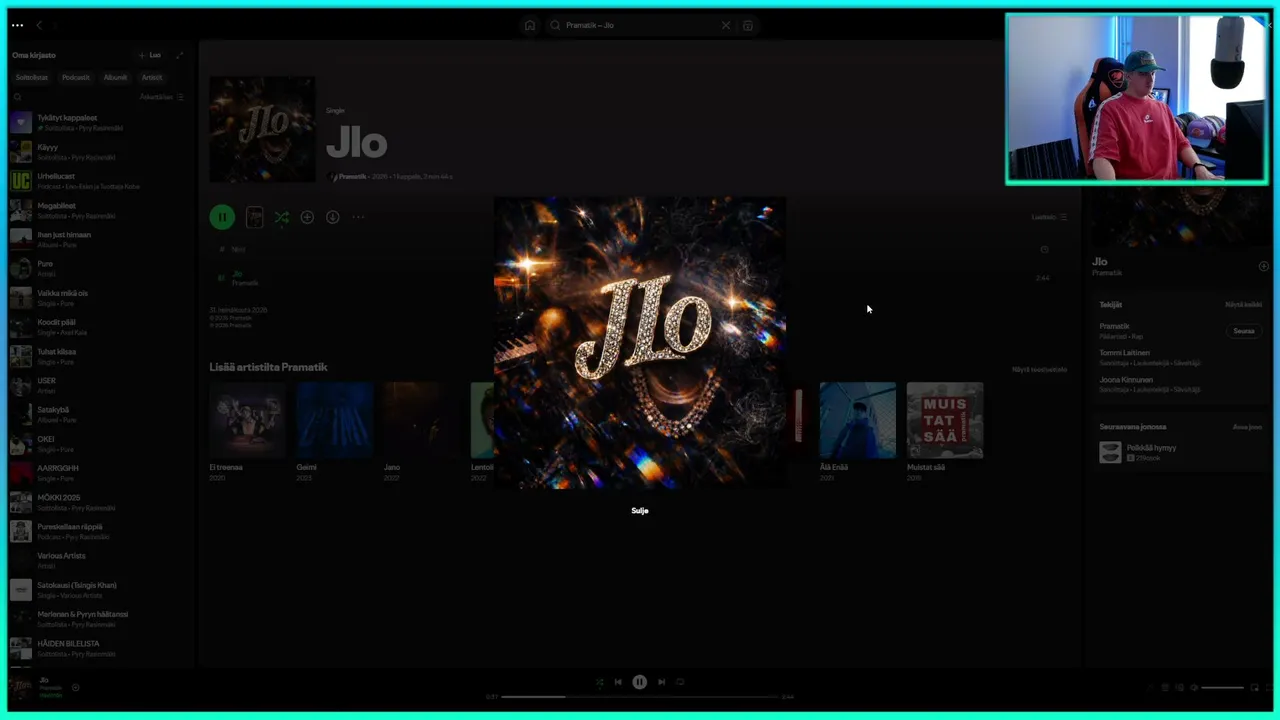Click the small Jlo cover on the album page
The image size is (1280, 720).
[262, 129]
